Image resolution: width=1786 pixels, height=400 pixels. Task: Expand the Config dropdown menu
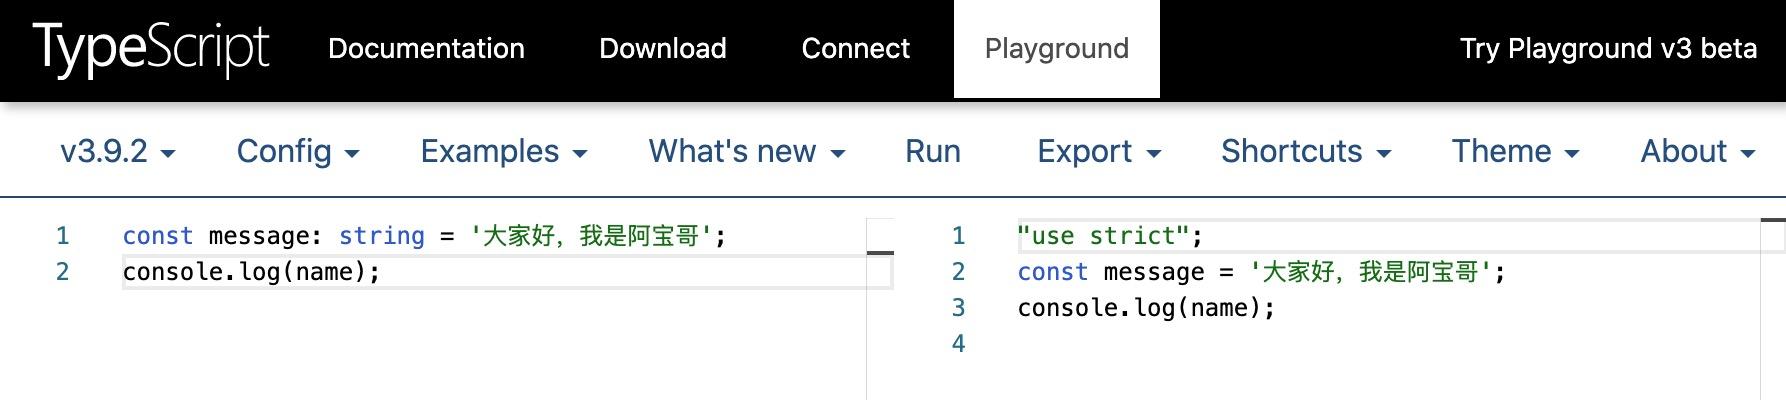(x=297, y=151)
